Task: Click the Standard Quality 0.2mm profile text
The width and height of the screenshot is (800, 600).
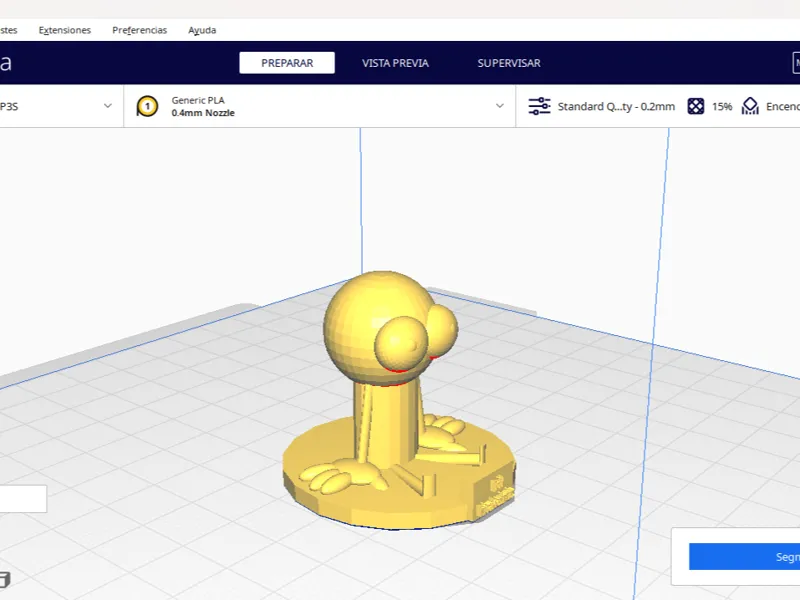Action: click(x=616, y=106)
